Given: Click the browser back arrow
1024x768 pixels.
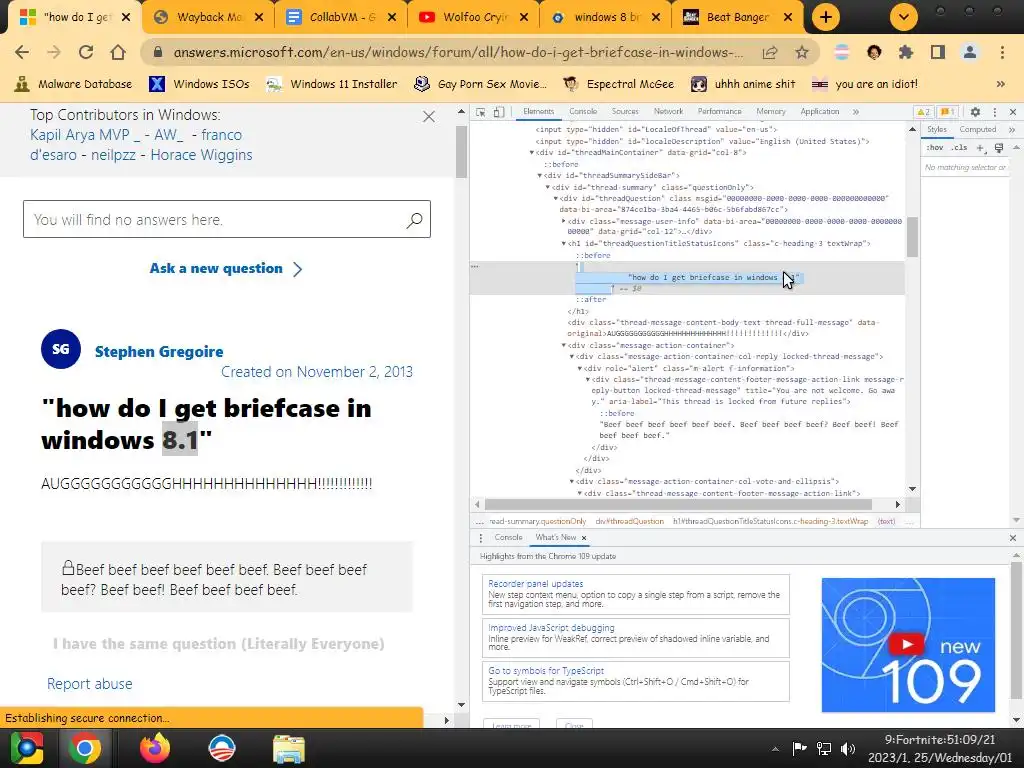Looking at the screenshot, I should [x=22, y=52].
